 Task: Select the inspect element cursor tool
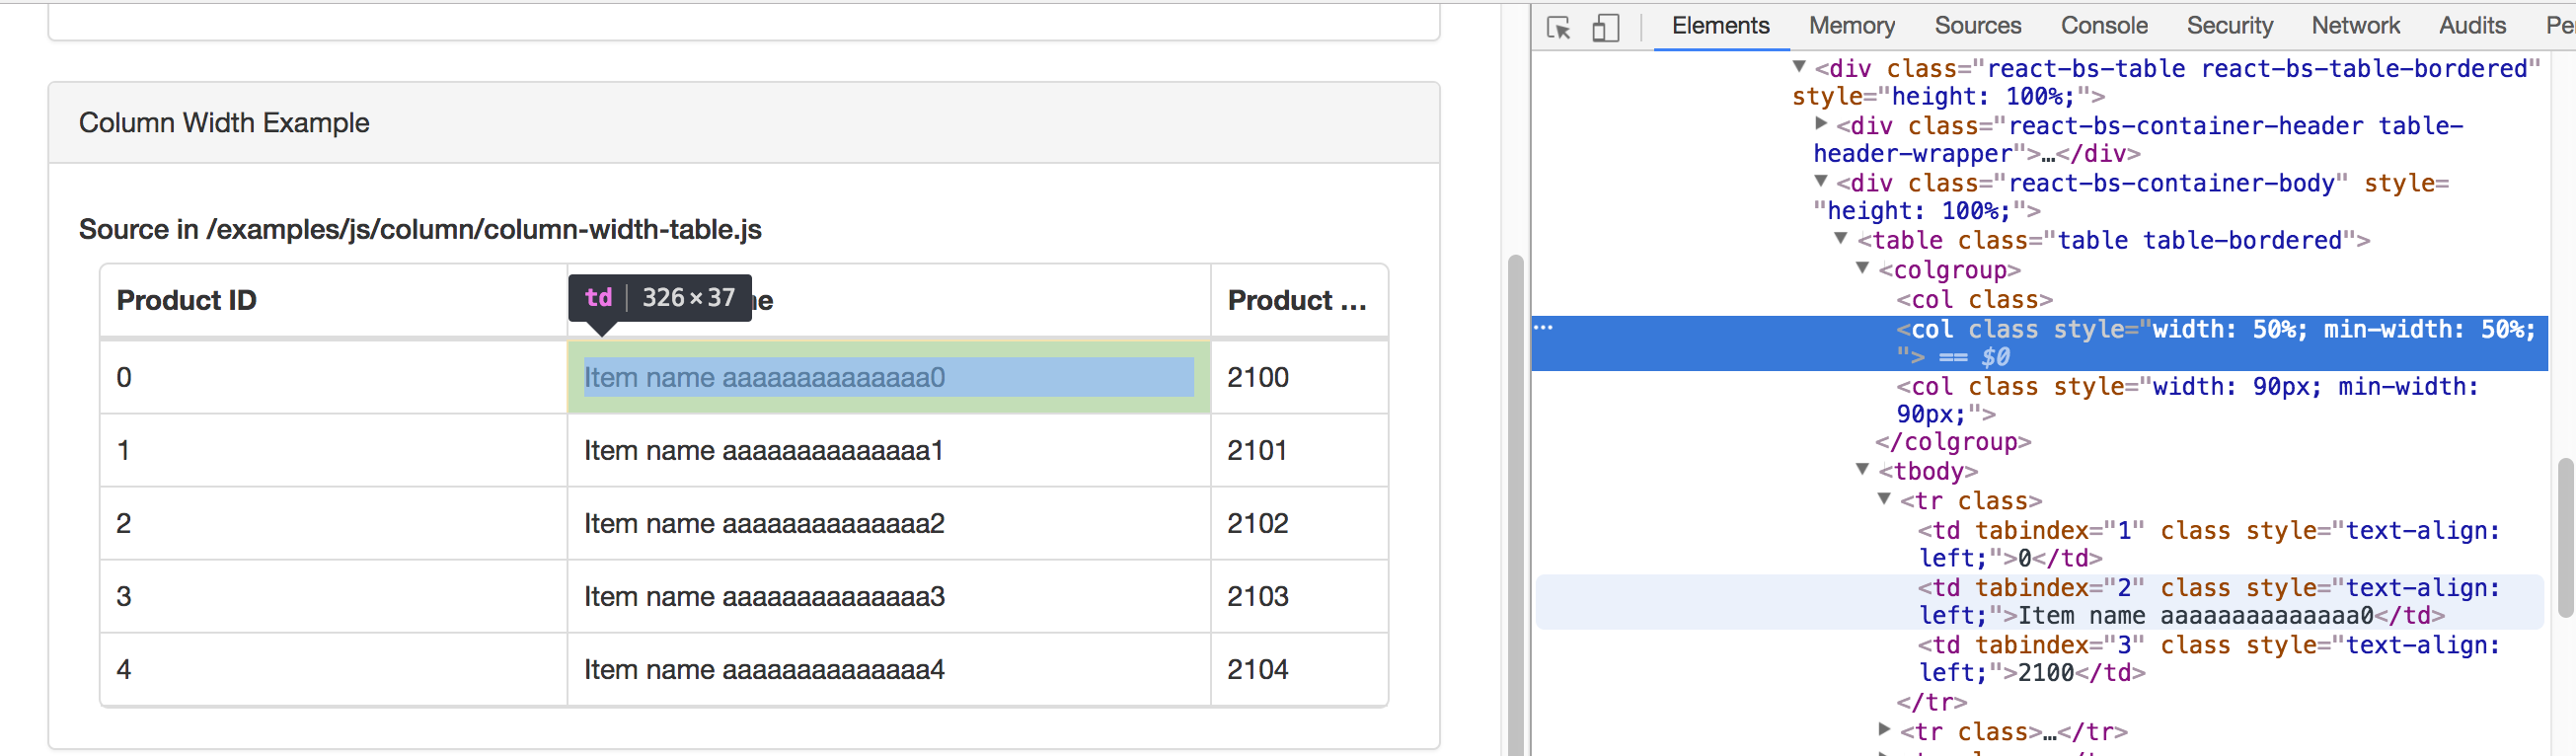(1557, 28)
